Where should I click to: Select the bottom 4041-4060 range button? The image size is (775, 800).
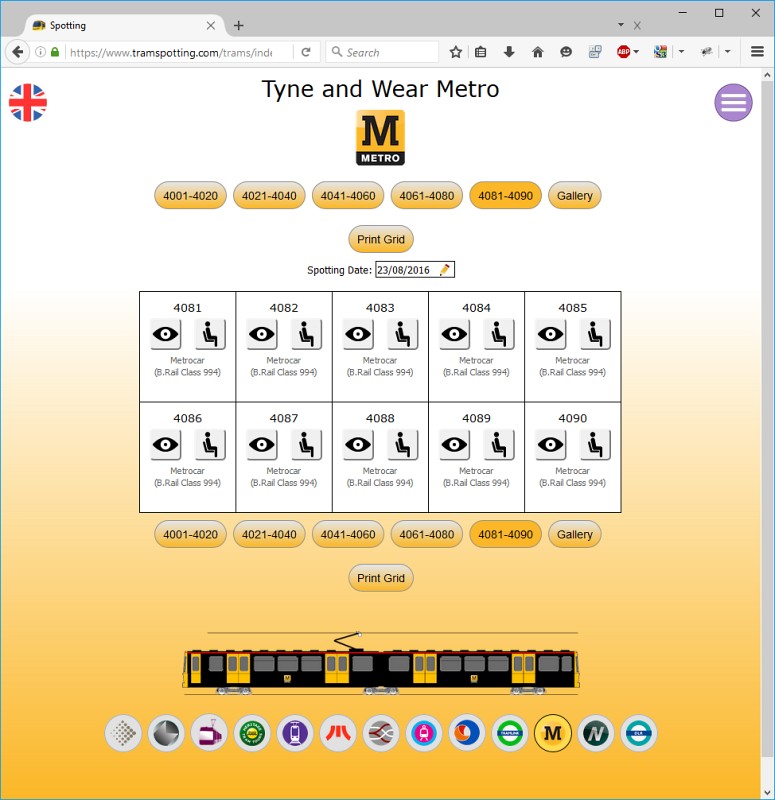[348, 534]
